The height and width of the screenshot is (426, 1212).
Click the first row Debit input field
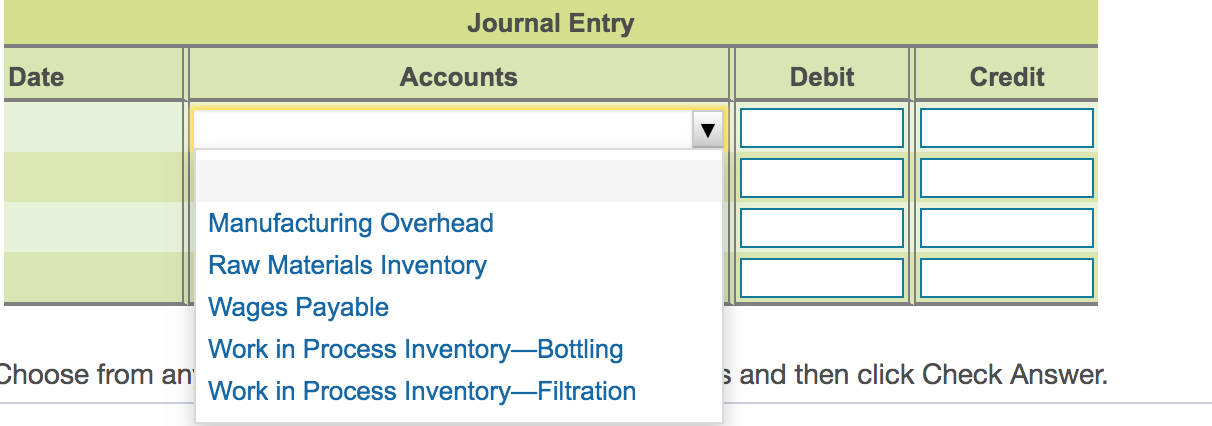(x=822, y=128)
